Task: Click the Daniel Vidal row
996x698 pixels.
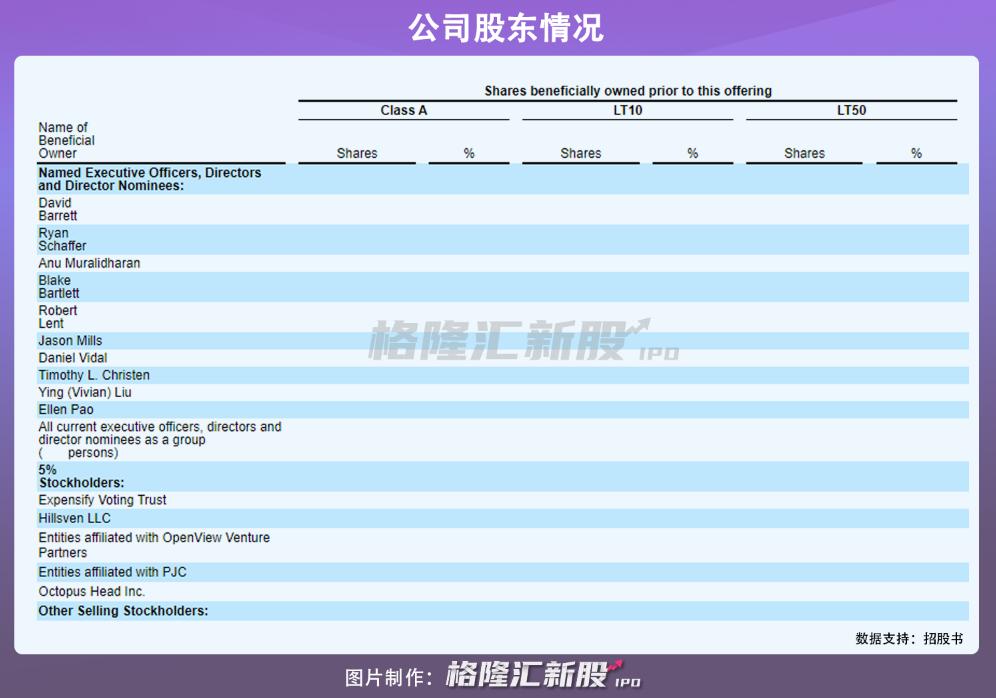Action: pos(502,358)
